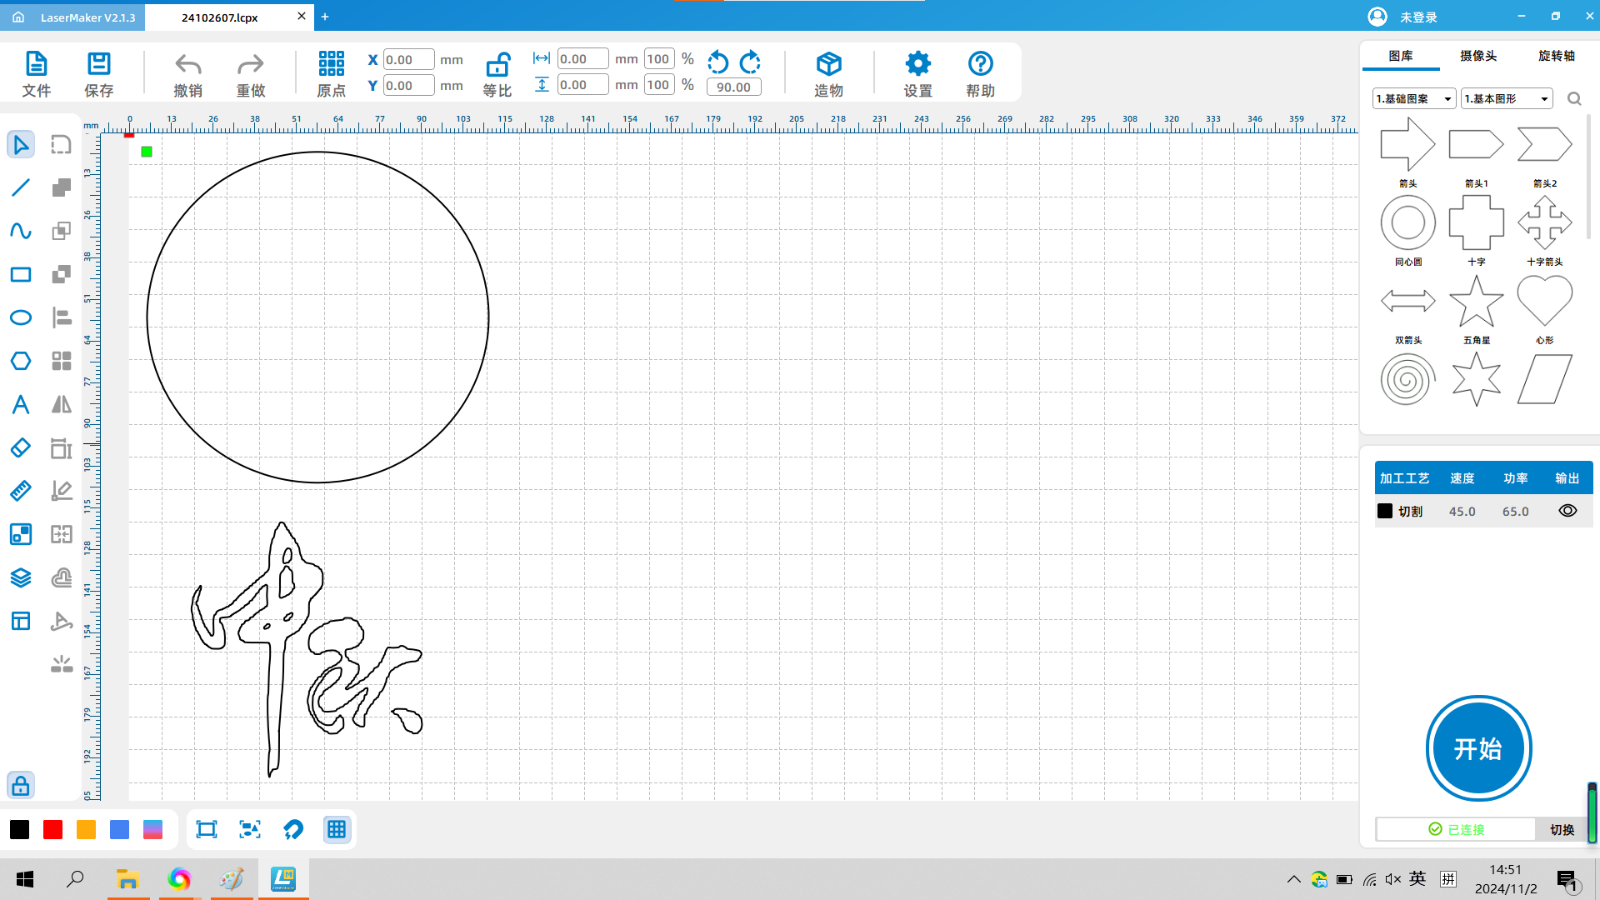
Task: Toggle the grid display button
Action: (x=337, y=829)
